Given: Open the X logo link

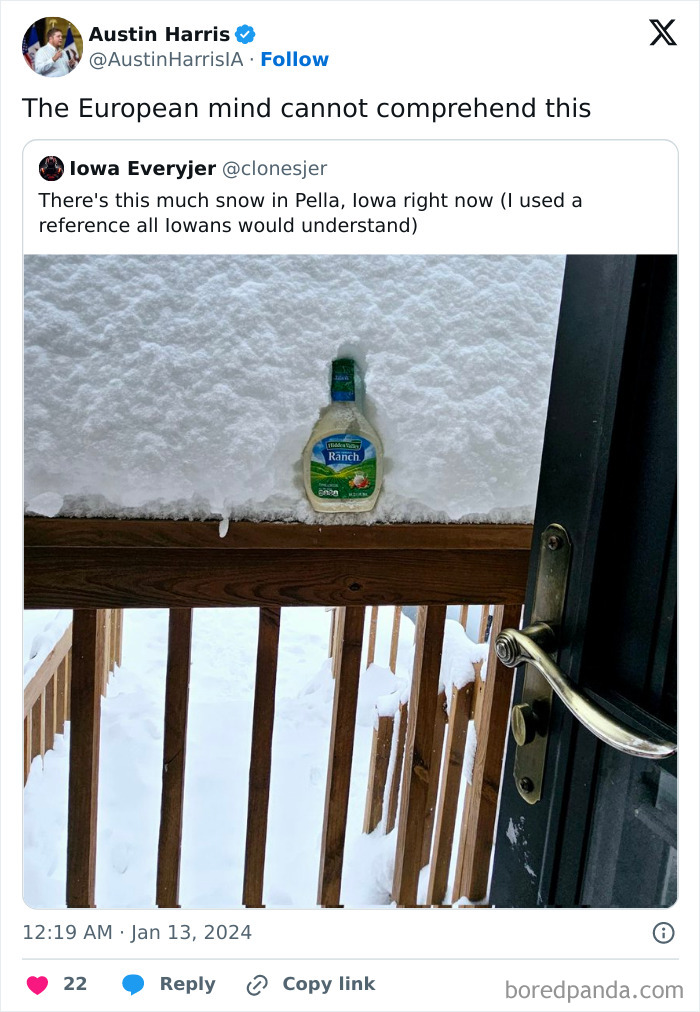Looking at the screenshot, I should 663,33.
